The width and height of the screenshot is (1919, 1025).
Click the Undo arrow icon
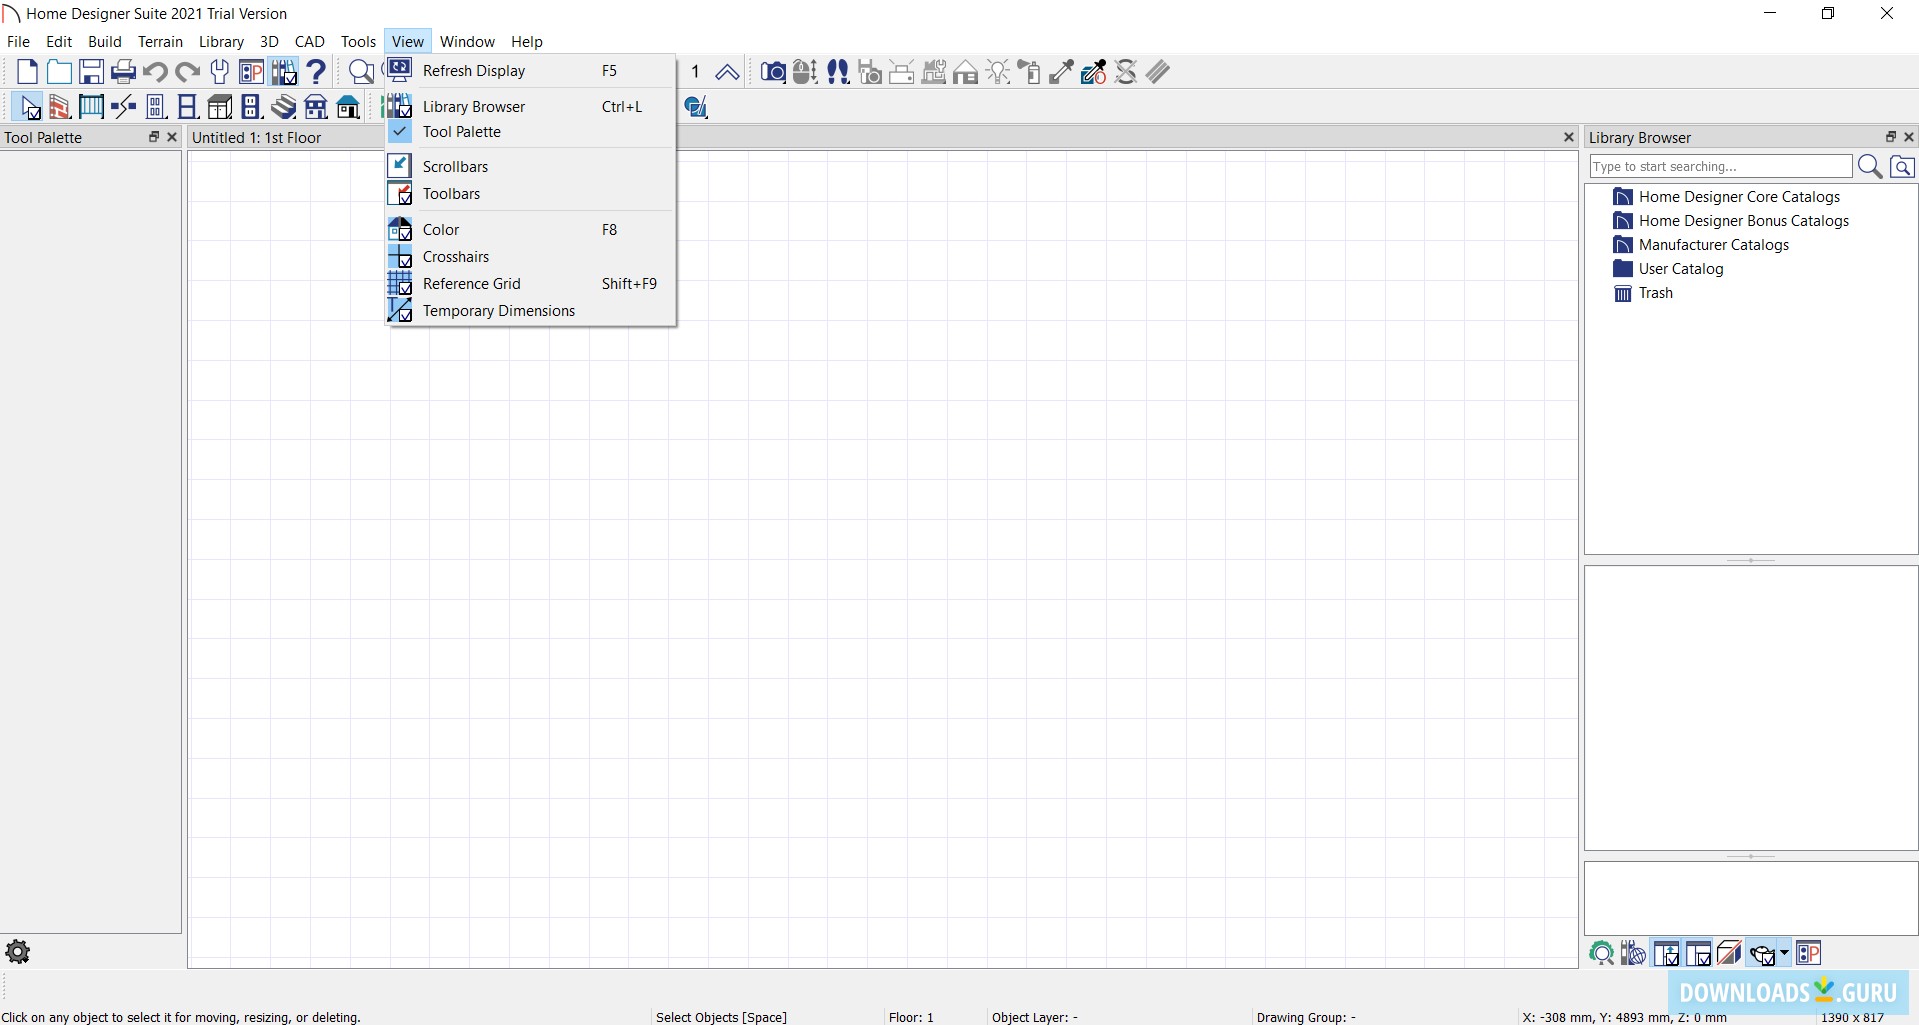pos(155,72)
